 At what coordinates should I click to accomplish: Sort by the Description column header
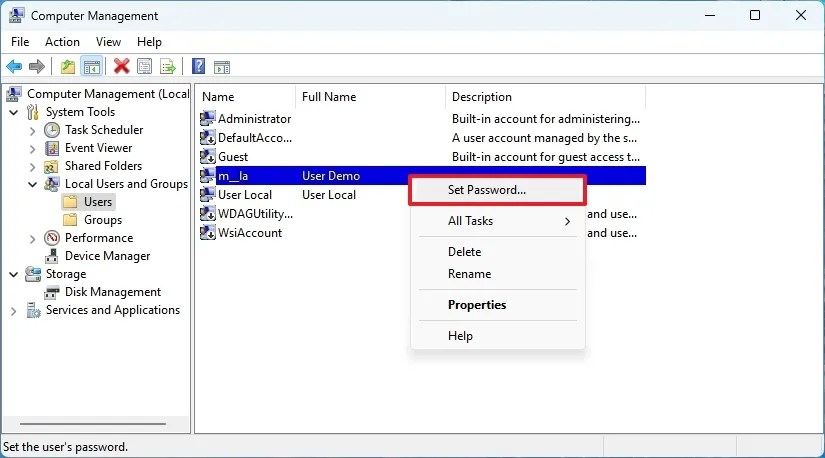click(545, 97)
